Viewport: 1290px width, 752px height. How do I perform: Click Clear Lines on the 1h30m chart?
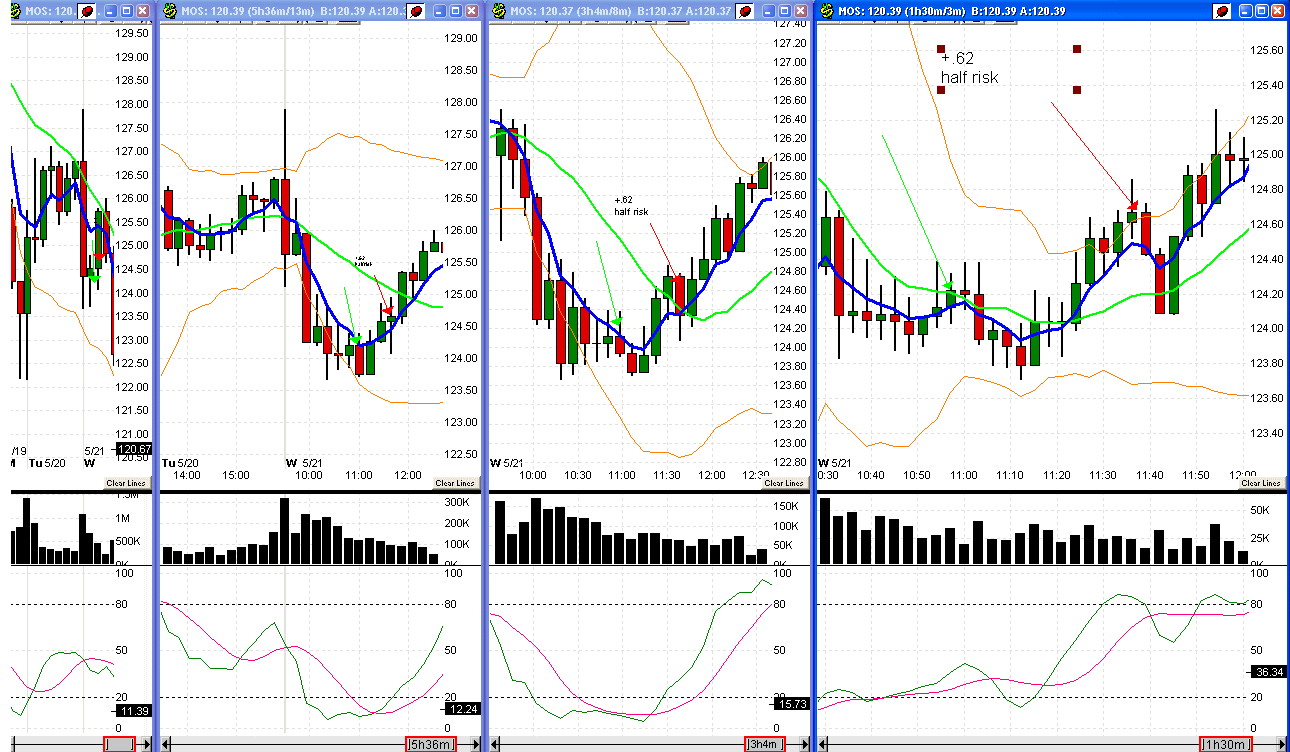click(x=1261, y=482)
